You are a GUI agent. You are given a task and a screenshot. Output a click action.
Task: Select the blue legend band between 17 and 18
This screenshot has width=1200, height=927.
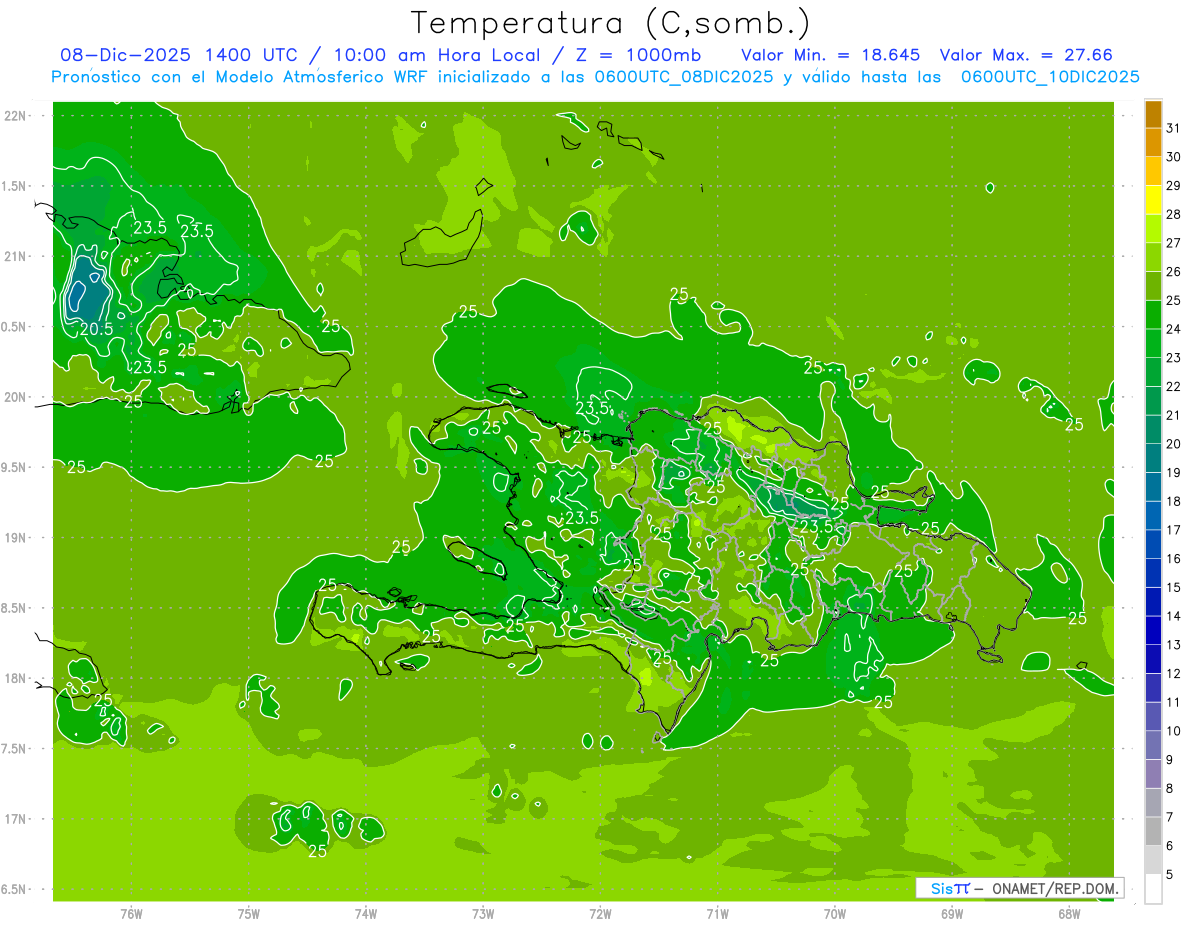pyautogui.click(x=1153, y=516)
